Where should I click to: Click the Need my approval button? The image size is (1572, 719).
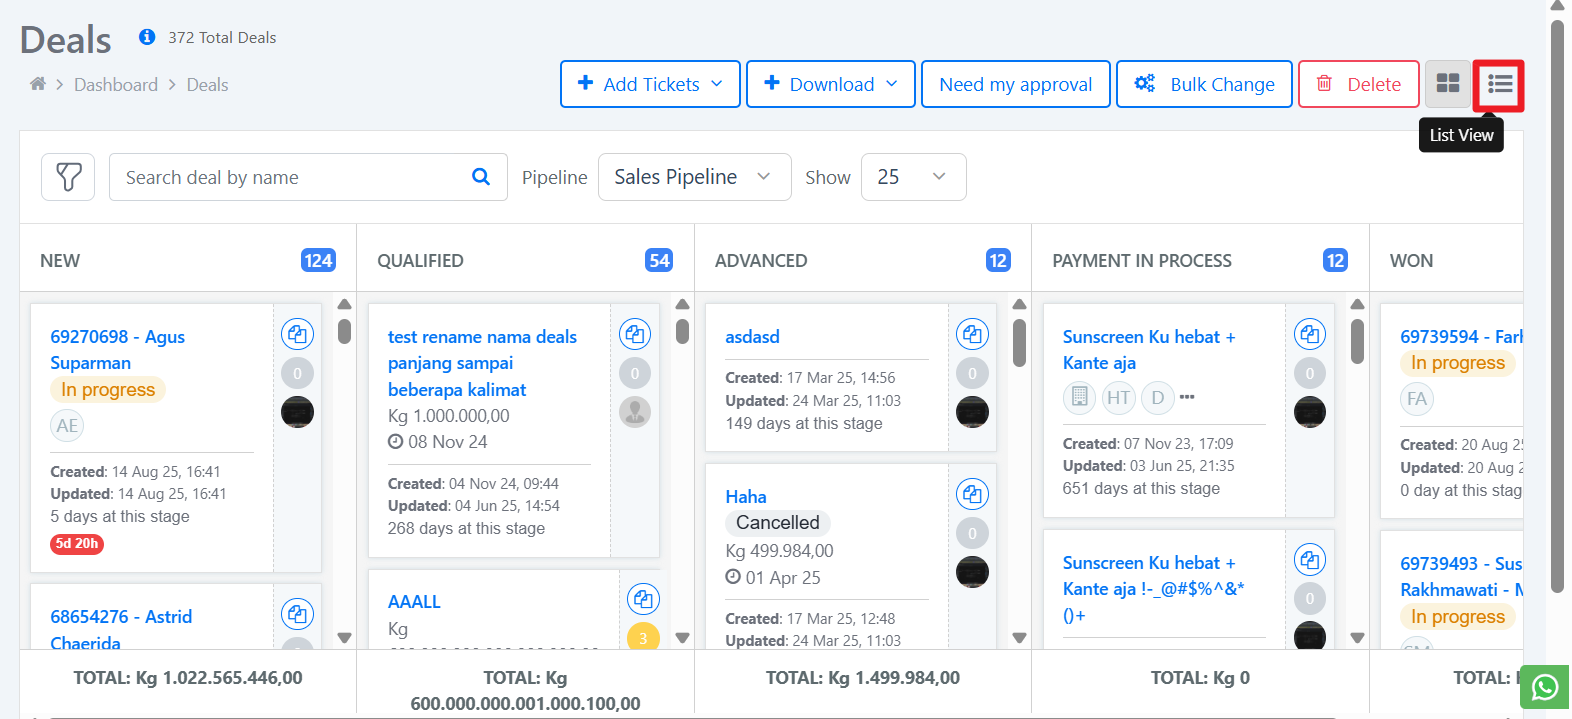[x=1015, y=84]
